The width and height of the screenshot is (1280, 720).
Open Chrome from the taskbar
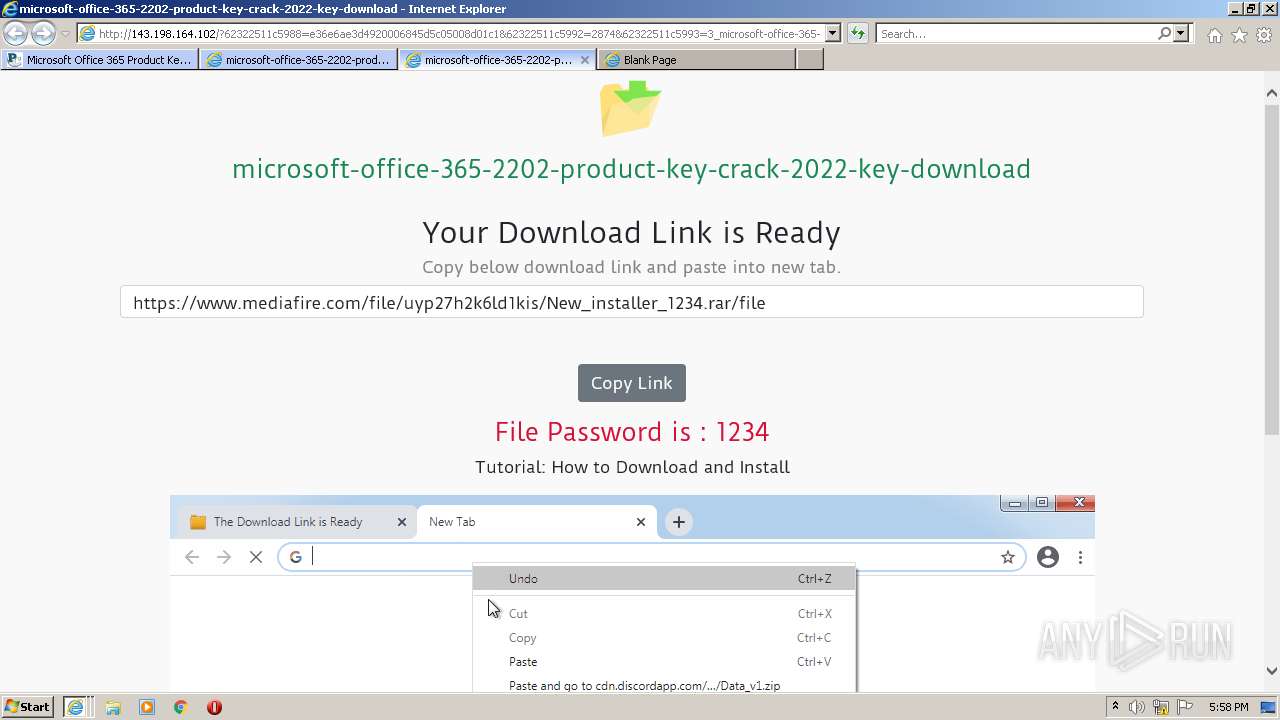point(181,707)
